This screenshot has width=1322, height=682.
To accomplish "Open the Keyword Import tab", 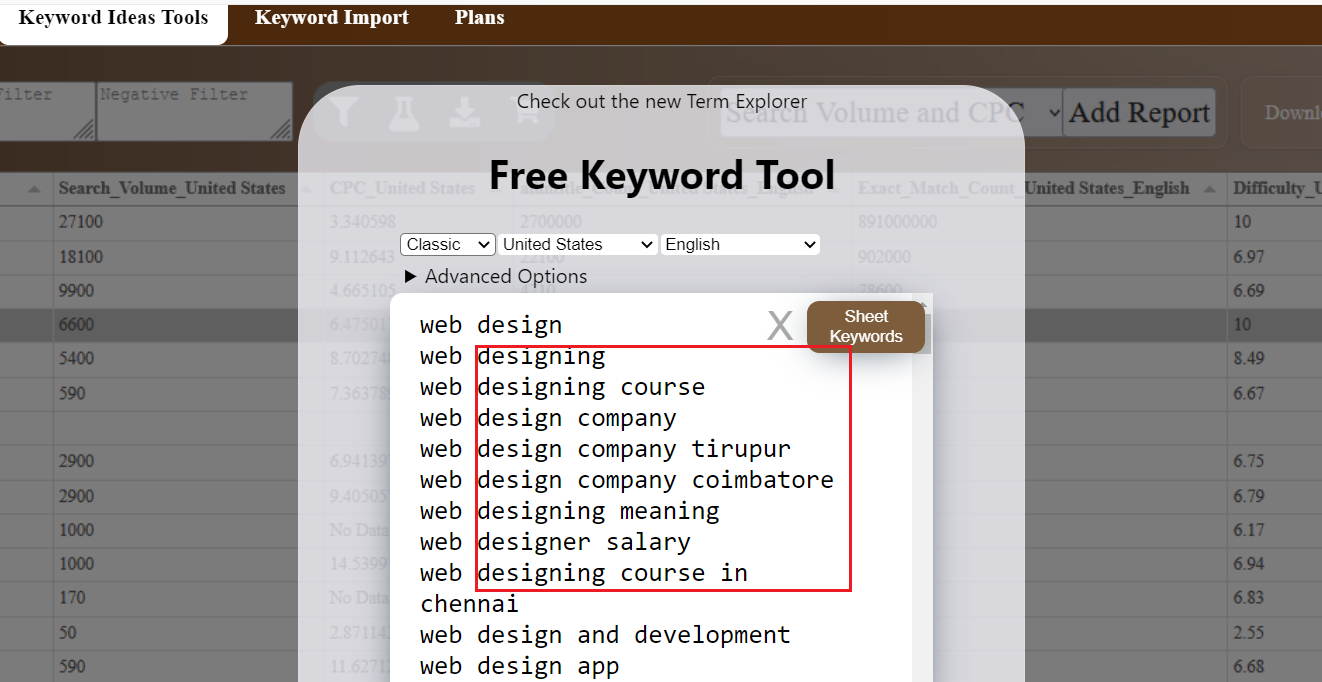I will 331,18.
